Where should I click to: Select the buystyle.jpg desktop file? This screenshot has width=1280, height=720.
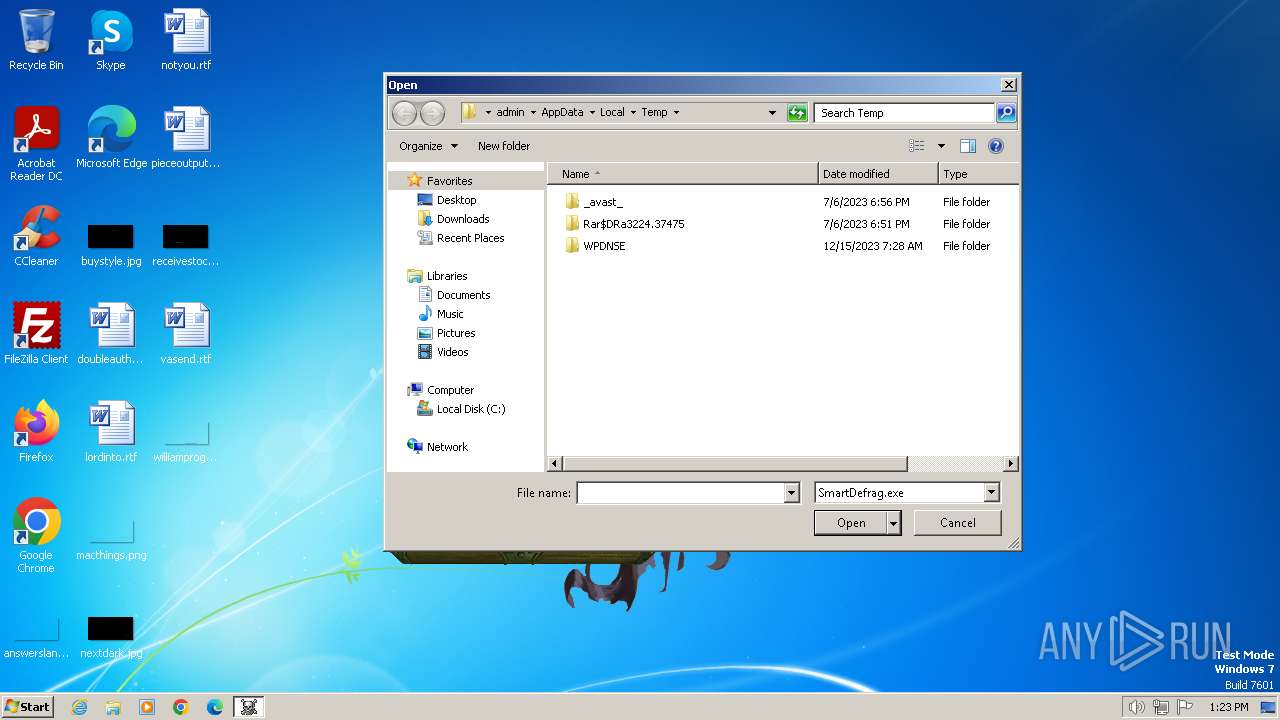[x=111, y=245]
